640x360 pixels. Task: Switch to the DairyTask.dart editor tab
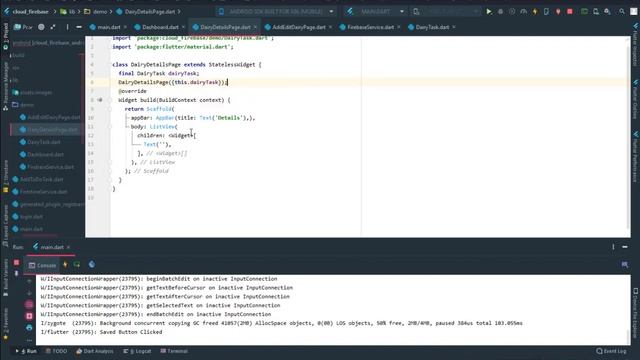[432, 27]
